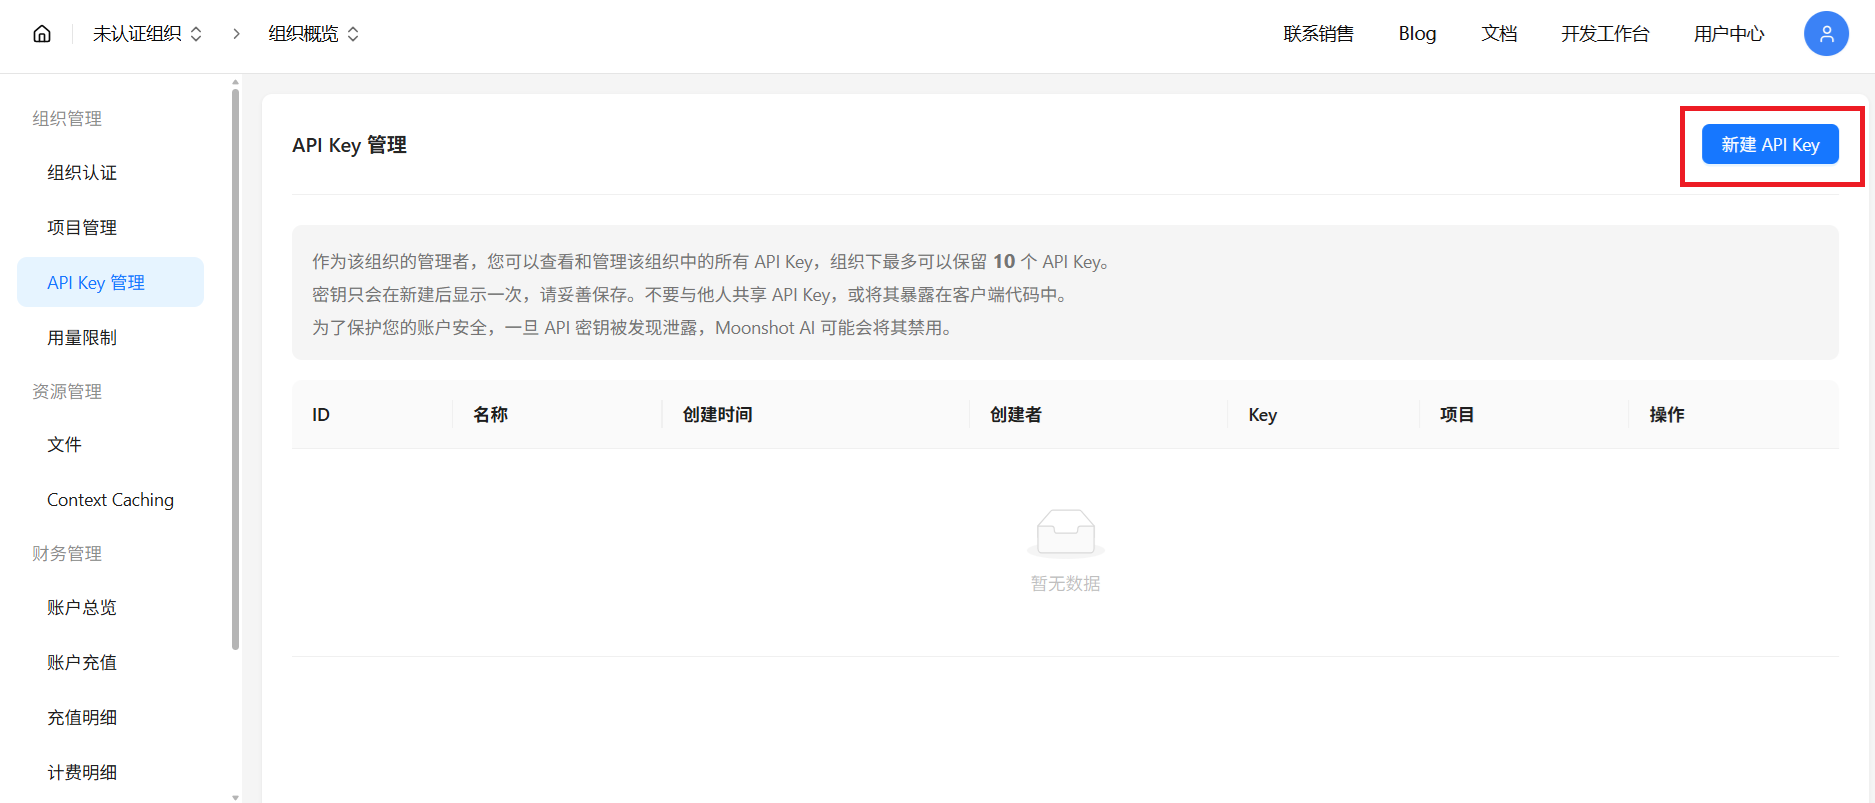
Task: Open 用户中心 in the top navigation
Action: [1729, 34]
